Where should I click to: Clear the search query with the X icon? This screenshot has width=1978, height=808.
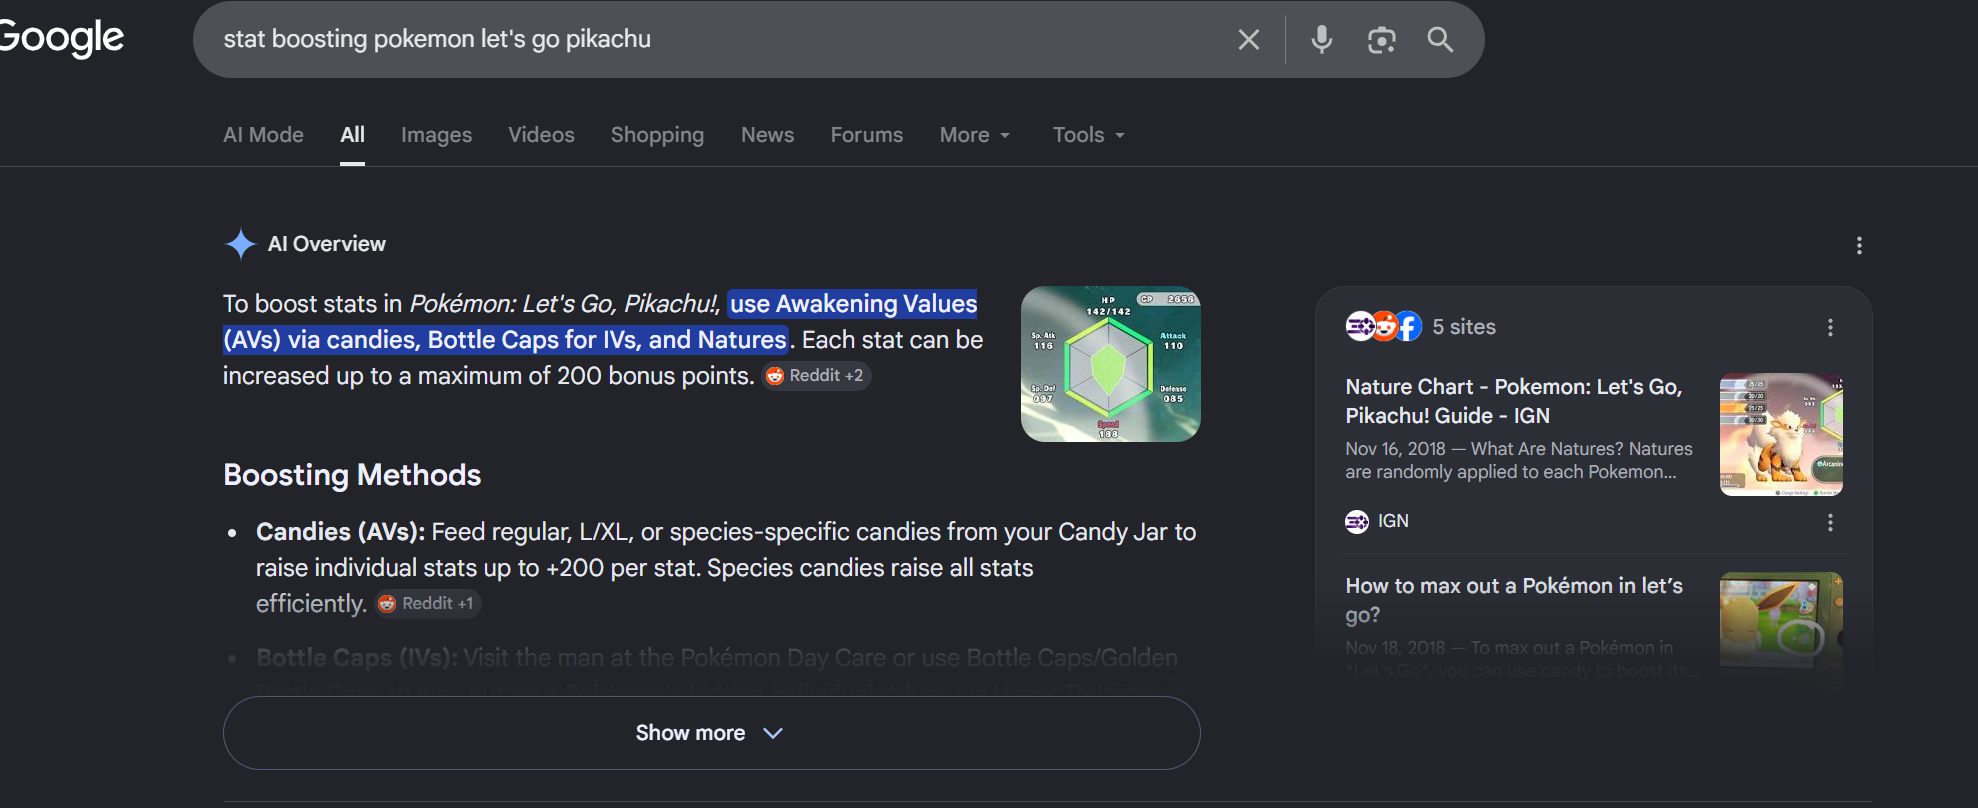click(1248, 40)
